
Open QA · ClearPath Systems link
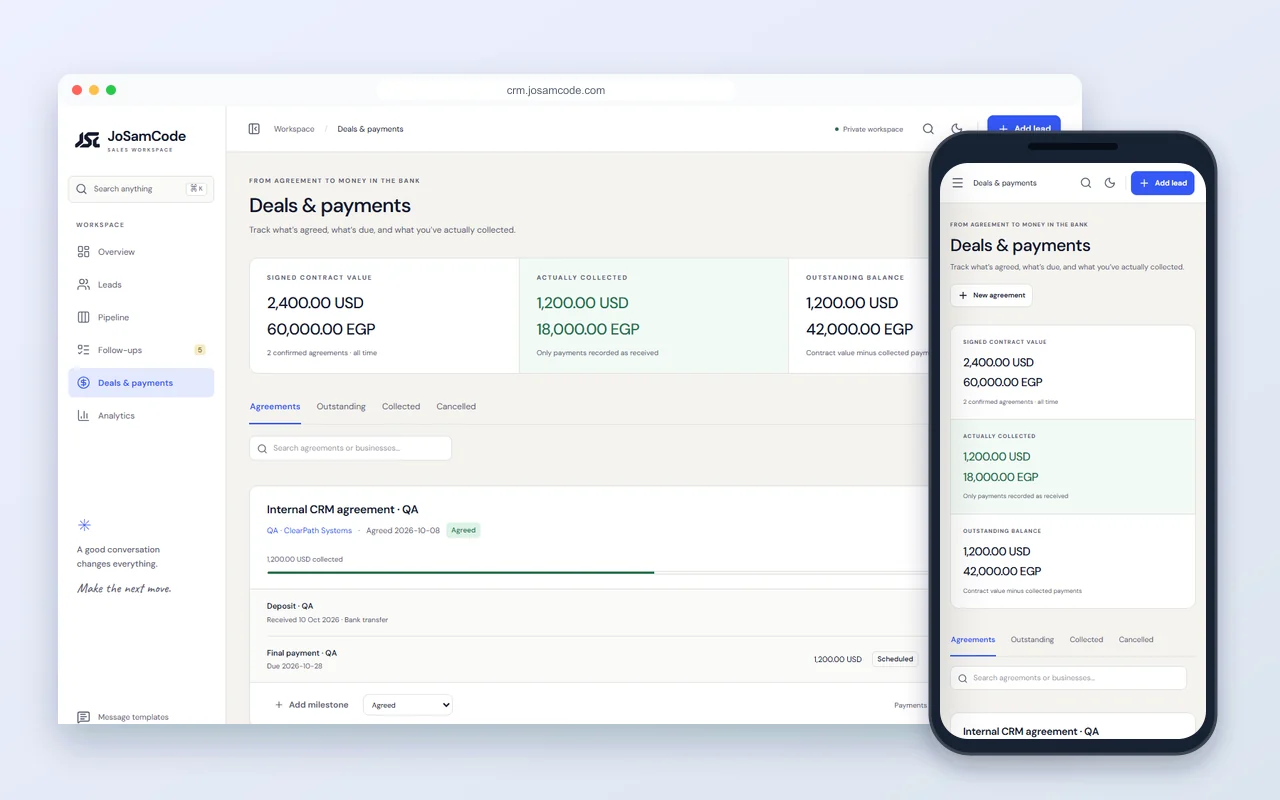(309, 531)
